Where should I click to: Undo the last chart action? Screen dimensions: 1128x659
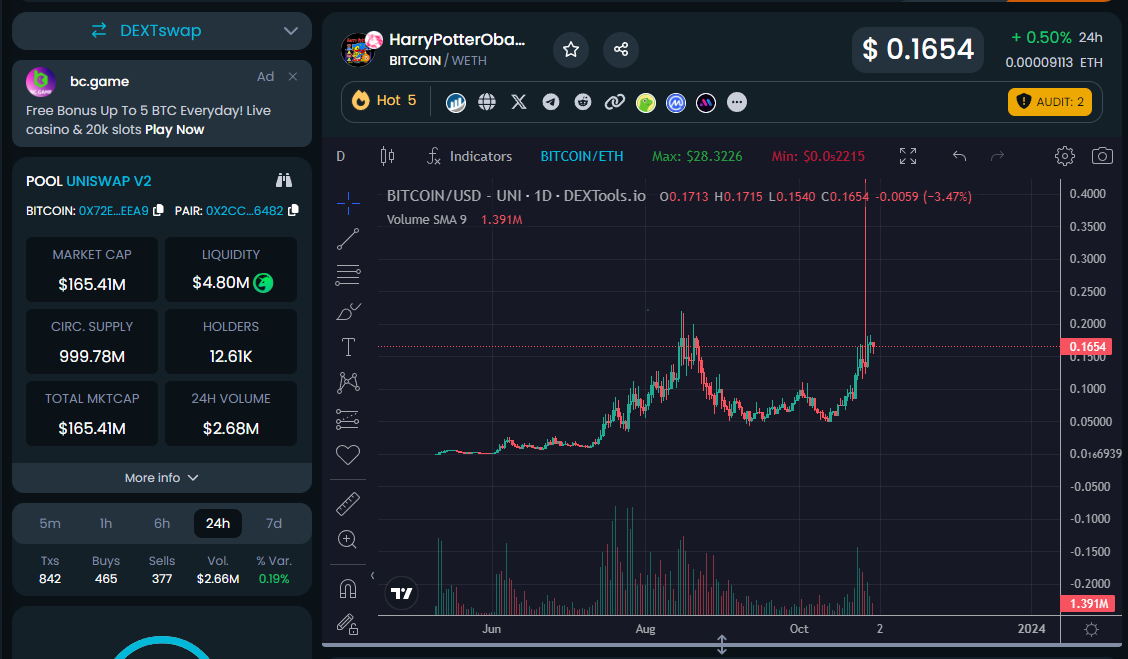pyautogui.click(x=959, y=156)
